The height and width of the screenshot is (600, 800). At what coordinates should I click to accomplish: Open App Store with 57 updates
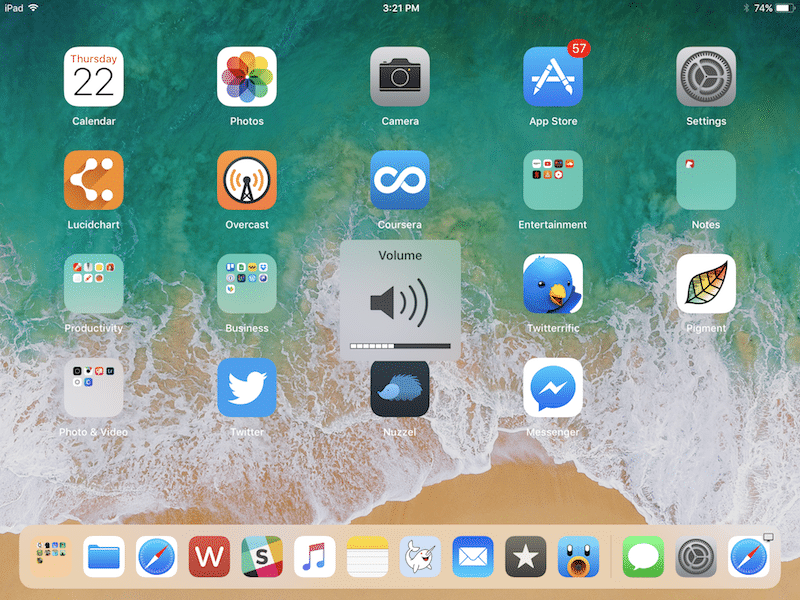pos(553,77)
